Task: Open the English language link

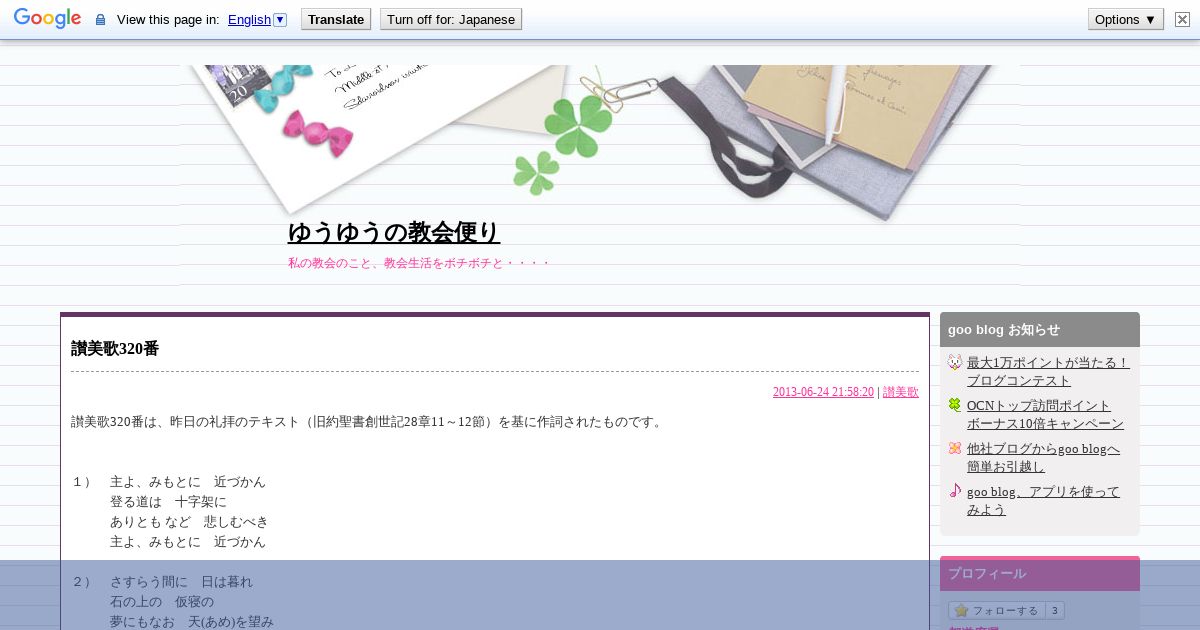Action: (249, 19)
